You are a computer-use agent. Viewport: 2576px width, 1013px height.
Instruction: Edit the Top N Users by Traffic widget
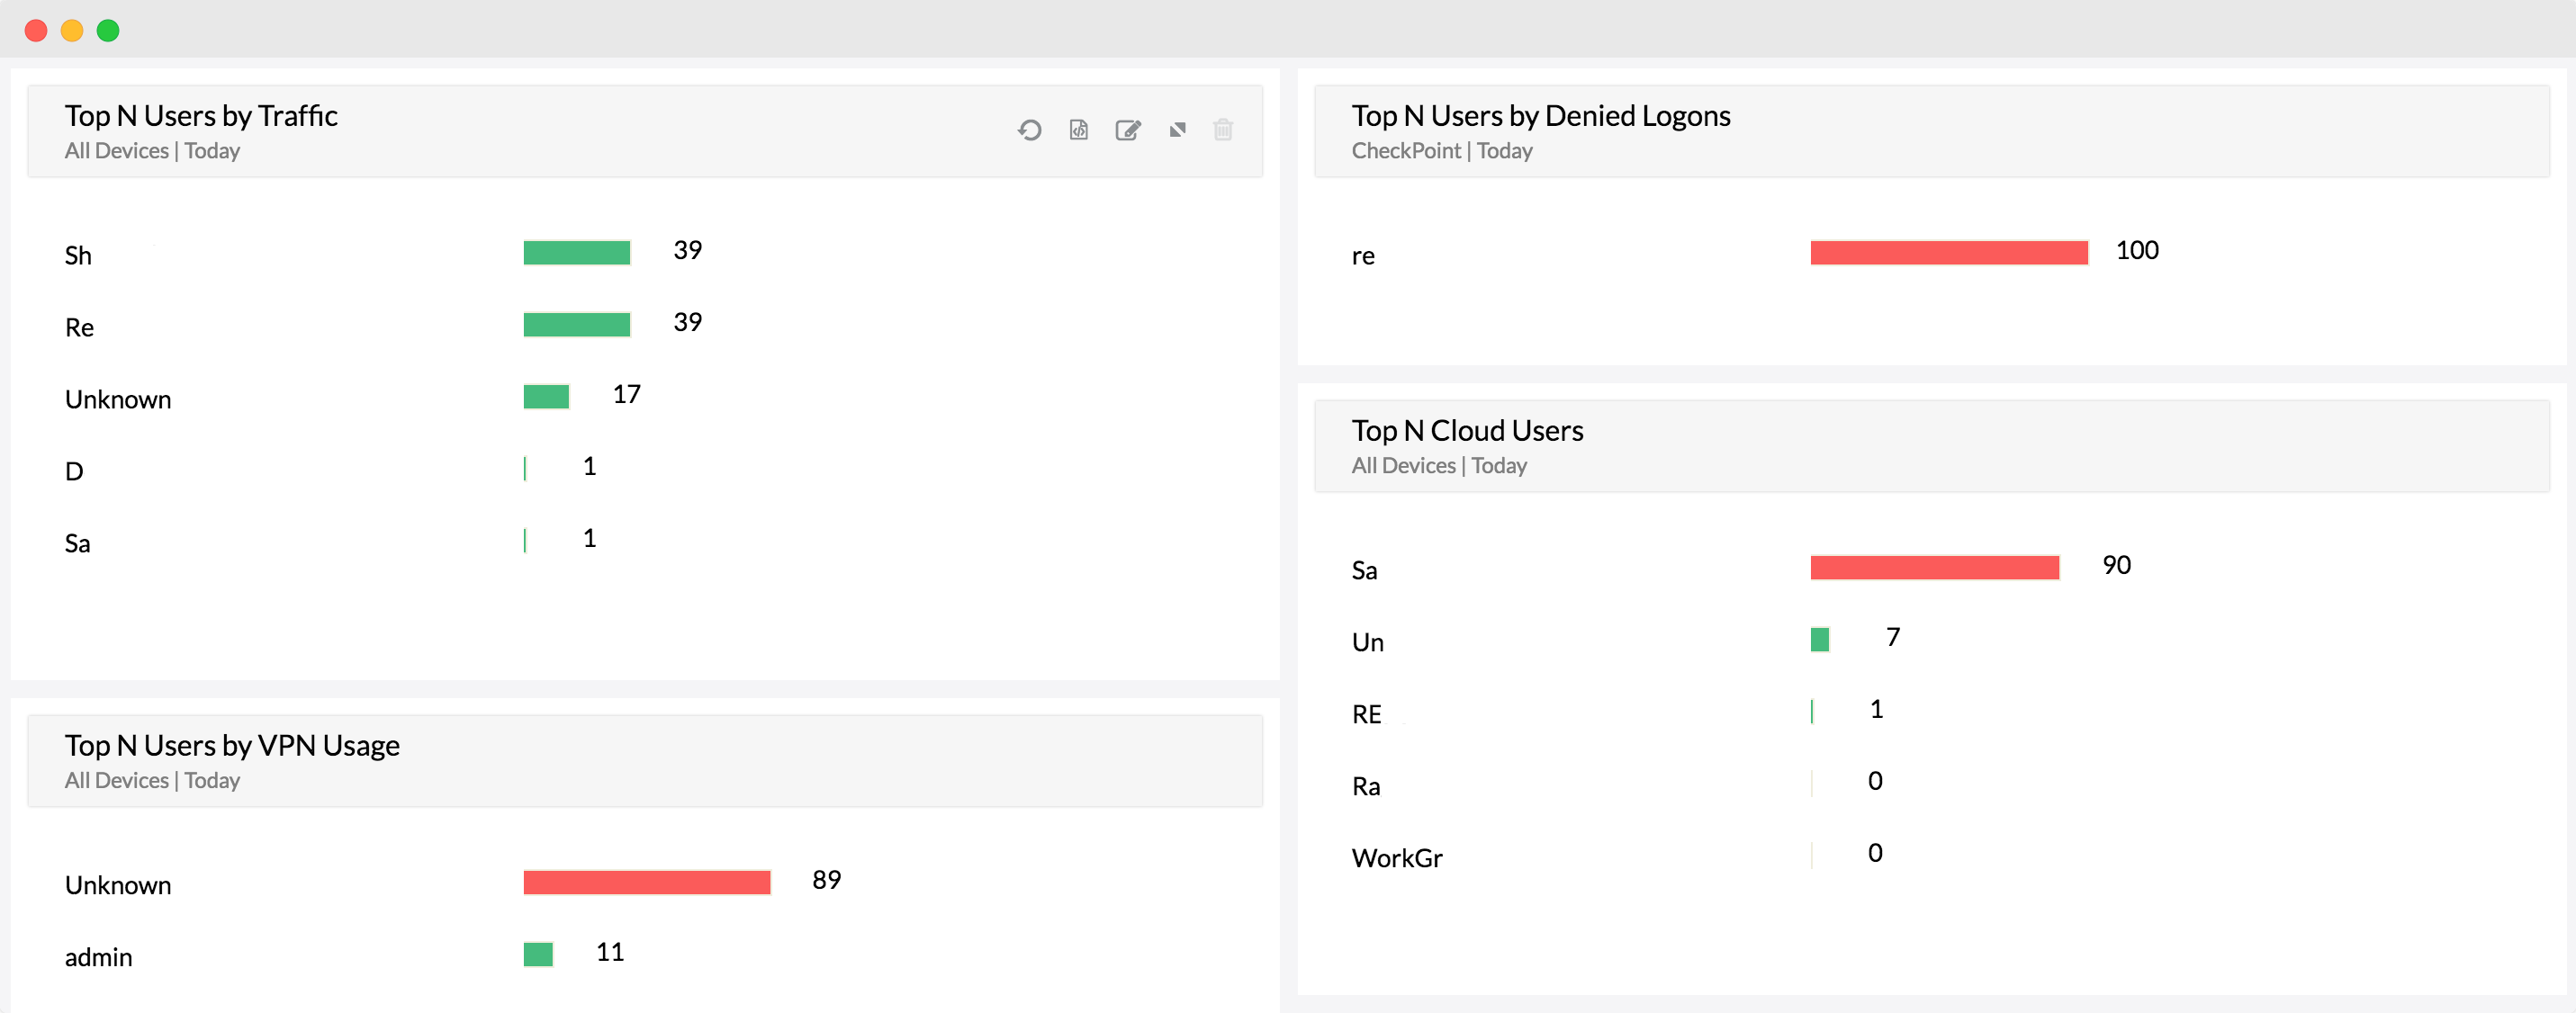[x=1127, y=130]
